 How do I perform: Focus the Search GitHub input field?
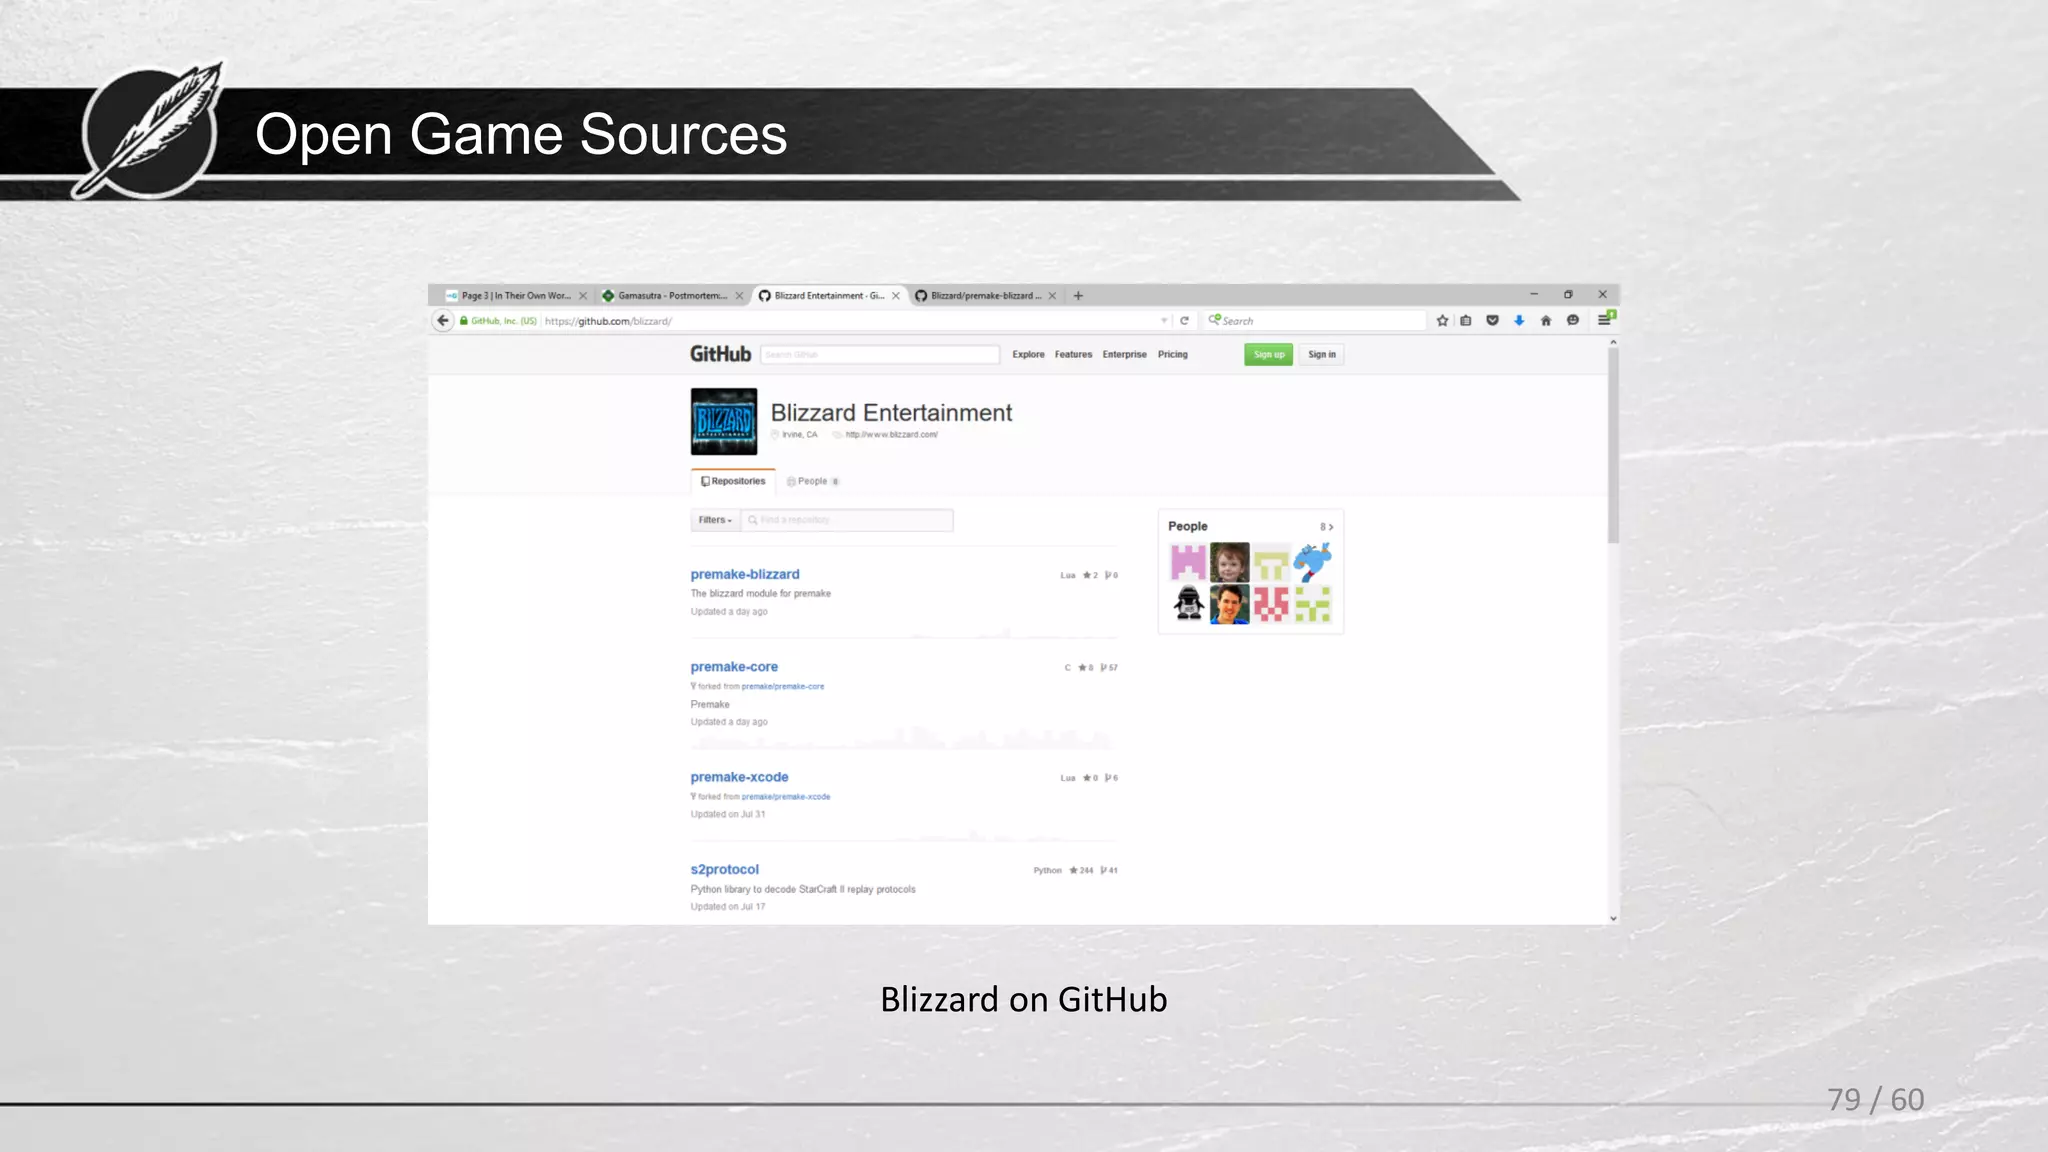(880, 354)
